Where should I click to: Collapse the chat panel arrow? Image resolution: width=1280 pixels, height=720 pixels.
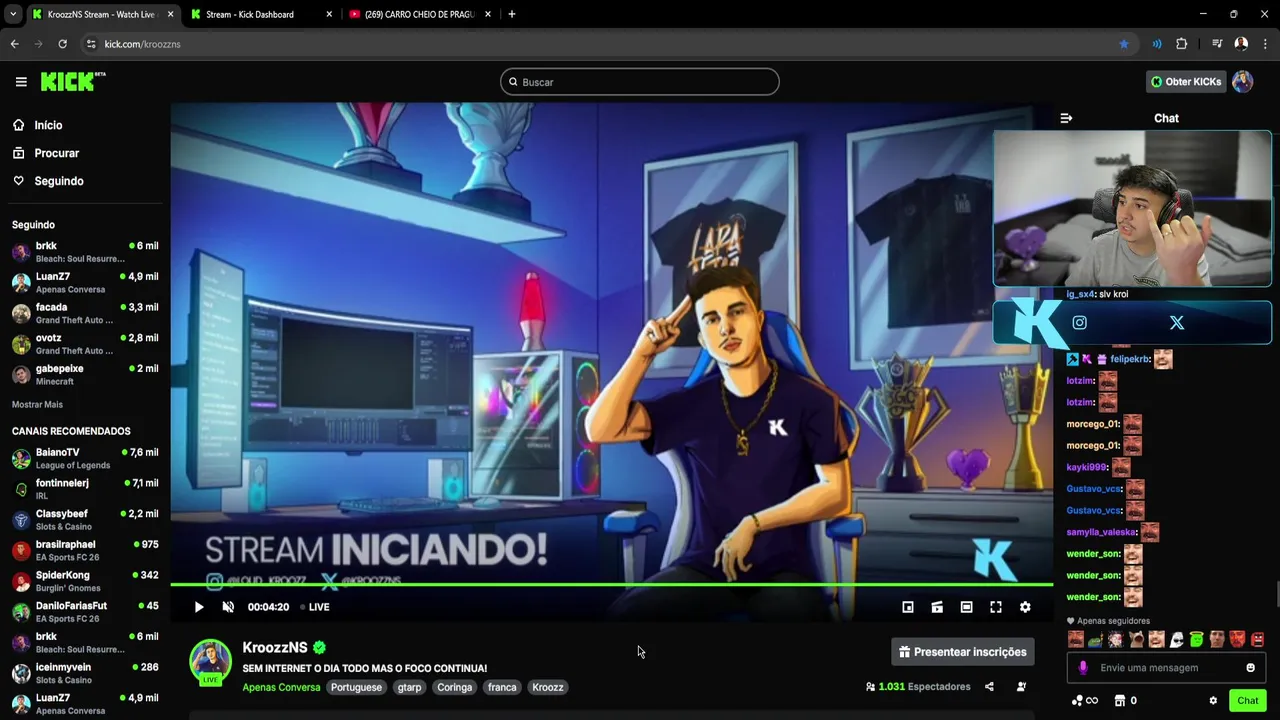pyautogui.click(x=1066, y=118)
